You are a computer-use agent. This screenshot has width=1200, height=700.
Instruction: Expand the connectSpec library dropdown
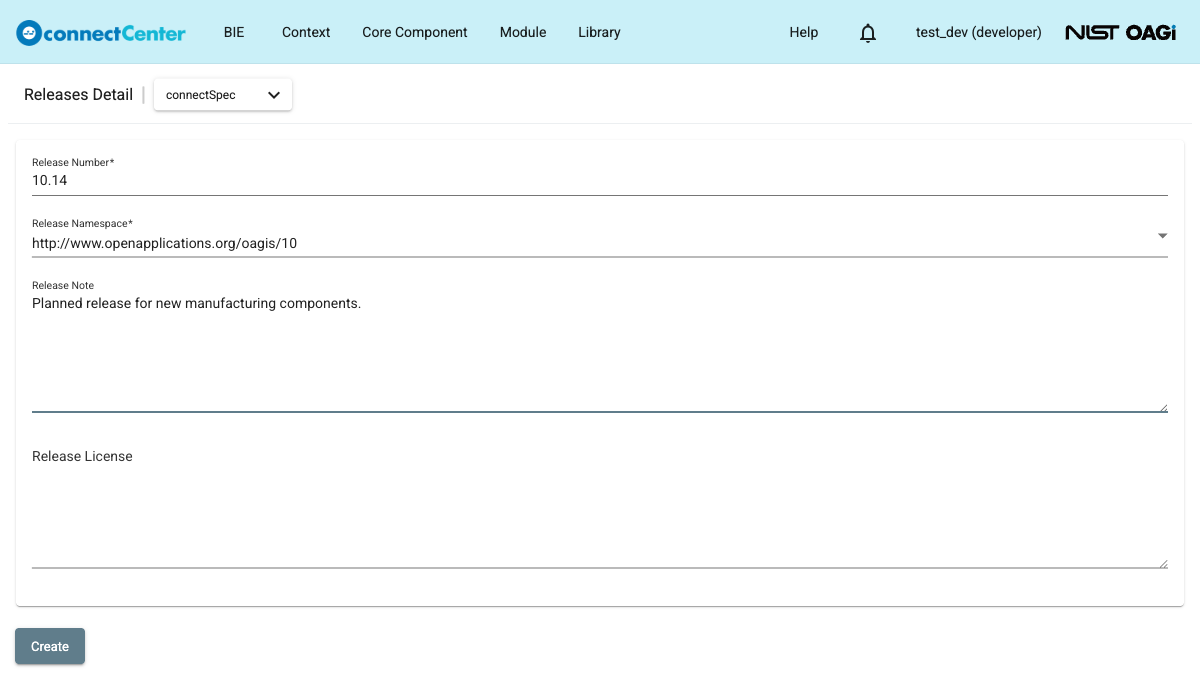[x=223, y=95]
